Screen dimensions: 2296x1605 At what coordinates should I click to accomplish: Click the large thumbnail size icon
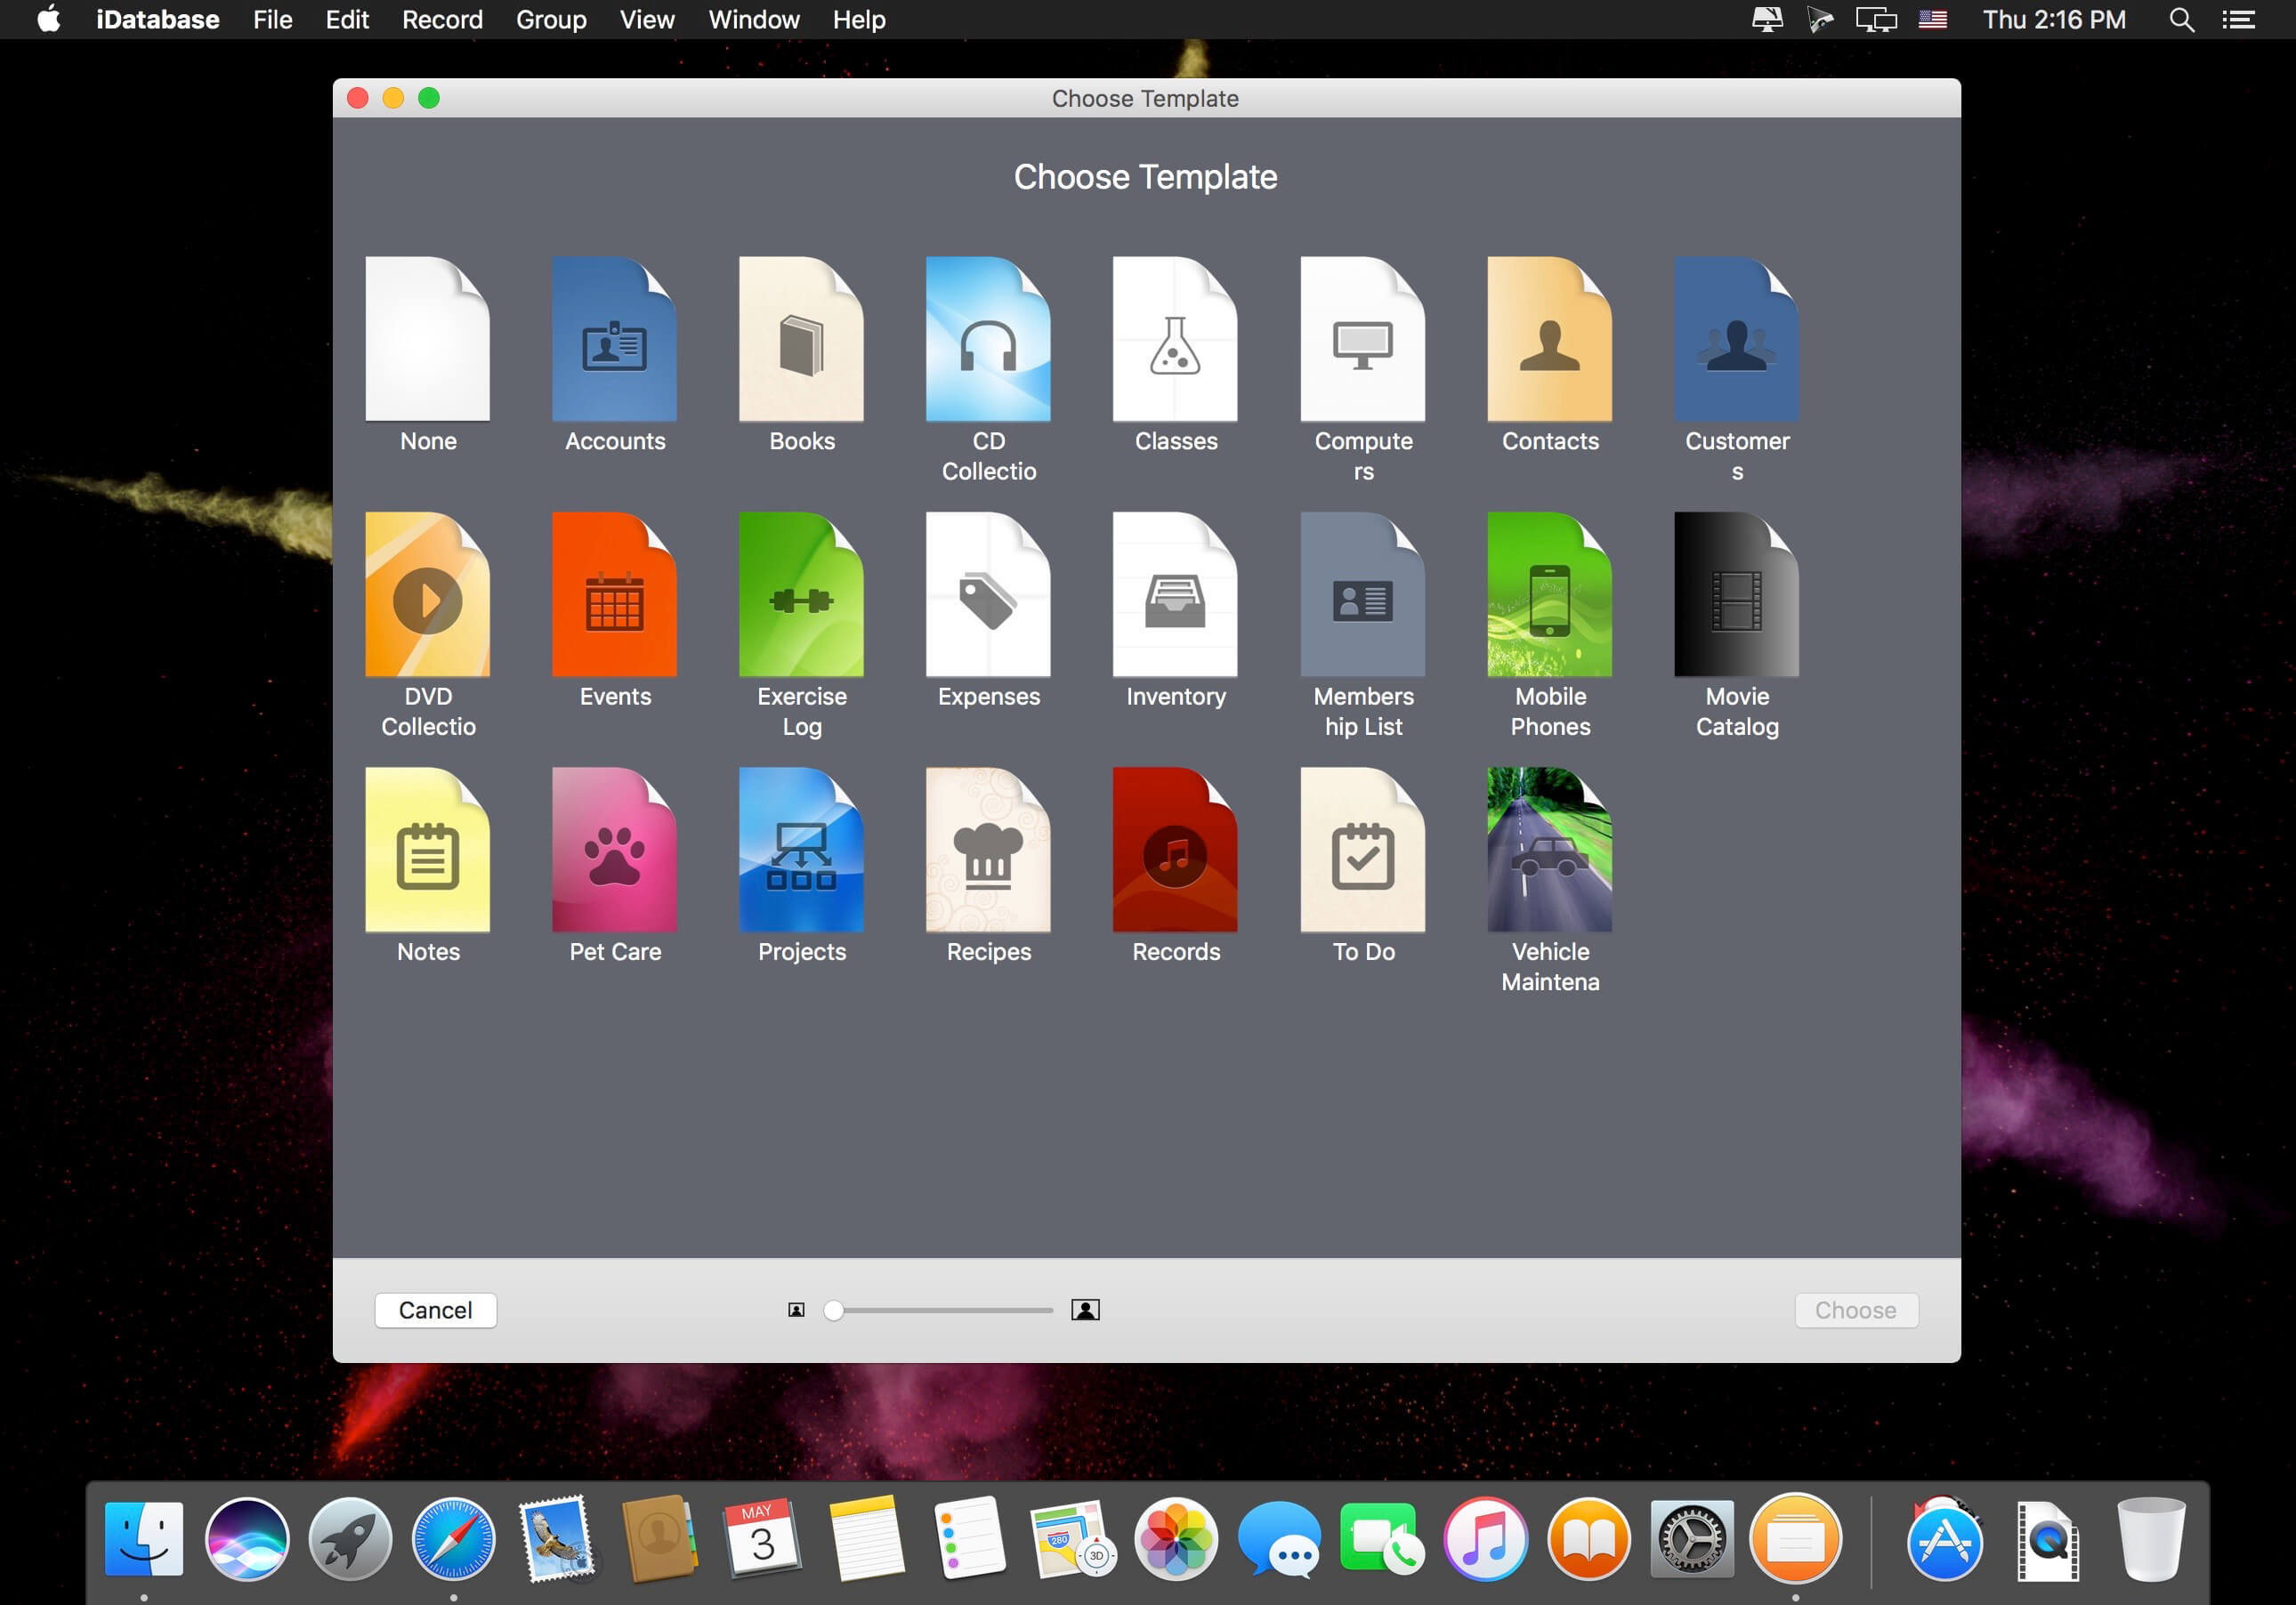[1085, 1310]
